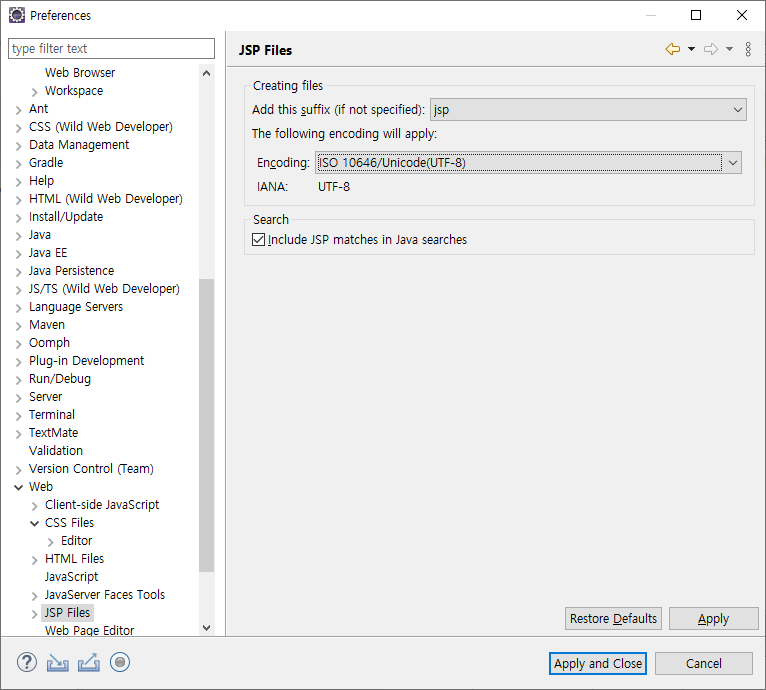
Task: Select JavaScript under Web
Action: pyautogui.click(x=71, y=577)
